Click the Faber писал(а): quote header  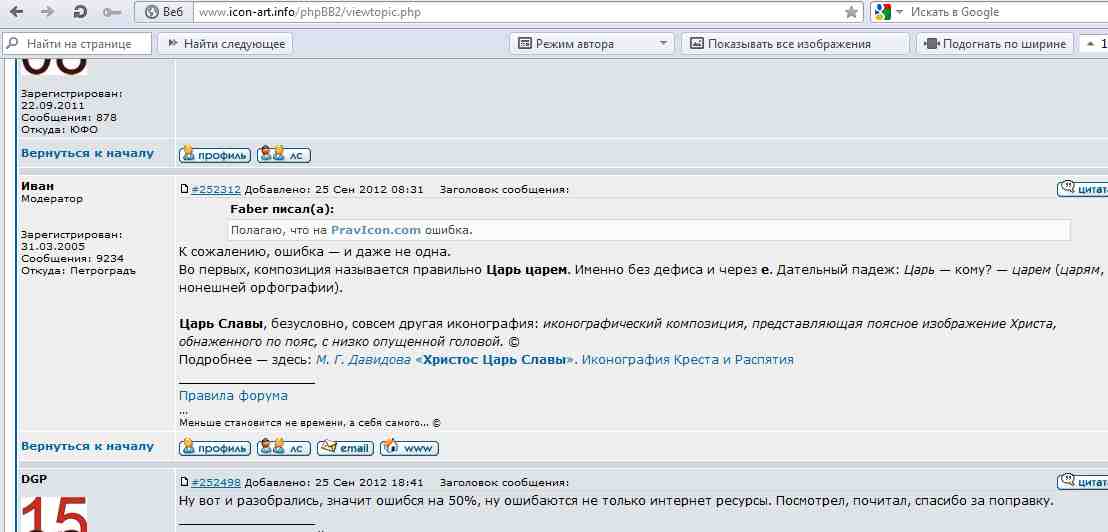point(282,209)
